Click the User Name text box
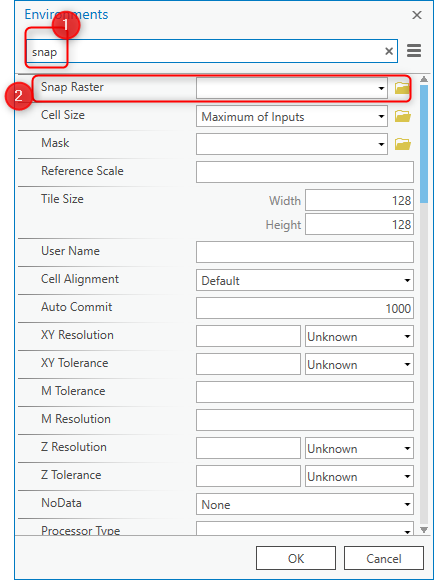434x580 pixels. click(x=305, y=252)
